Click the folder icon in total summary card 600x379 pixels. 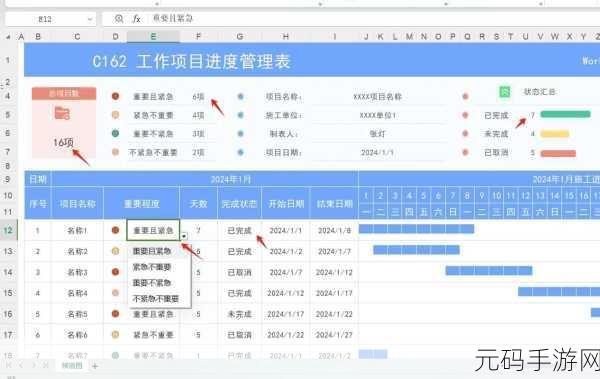62,113
